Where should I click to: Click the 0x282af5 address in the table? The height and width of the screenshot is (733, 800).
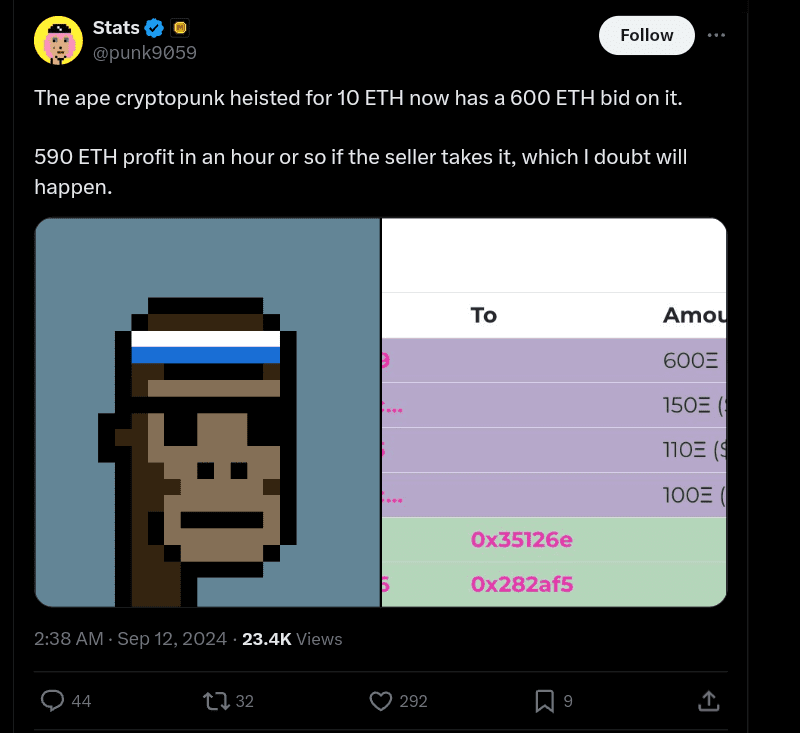coord(522,584)
